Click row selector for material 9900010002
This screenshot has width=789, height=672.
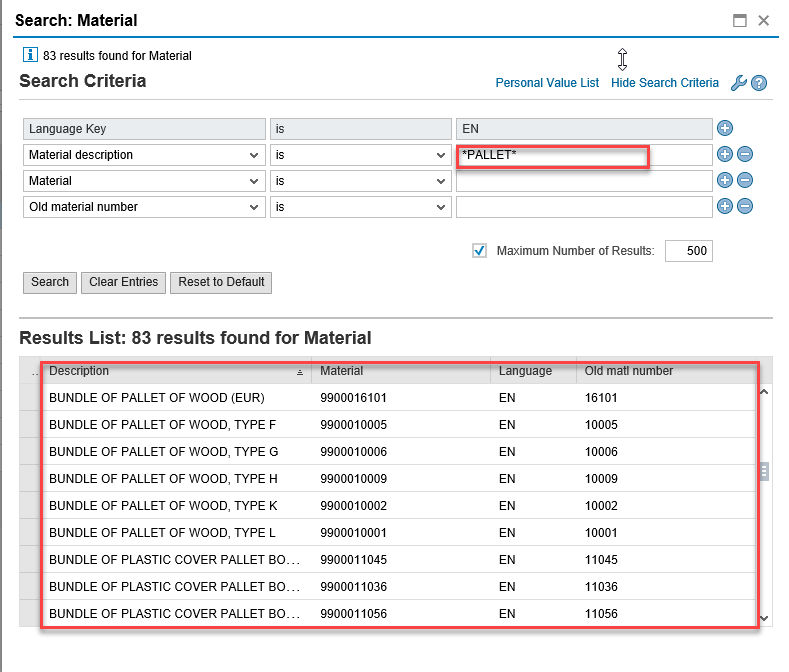pyautogui.click(x=30, y=506)
